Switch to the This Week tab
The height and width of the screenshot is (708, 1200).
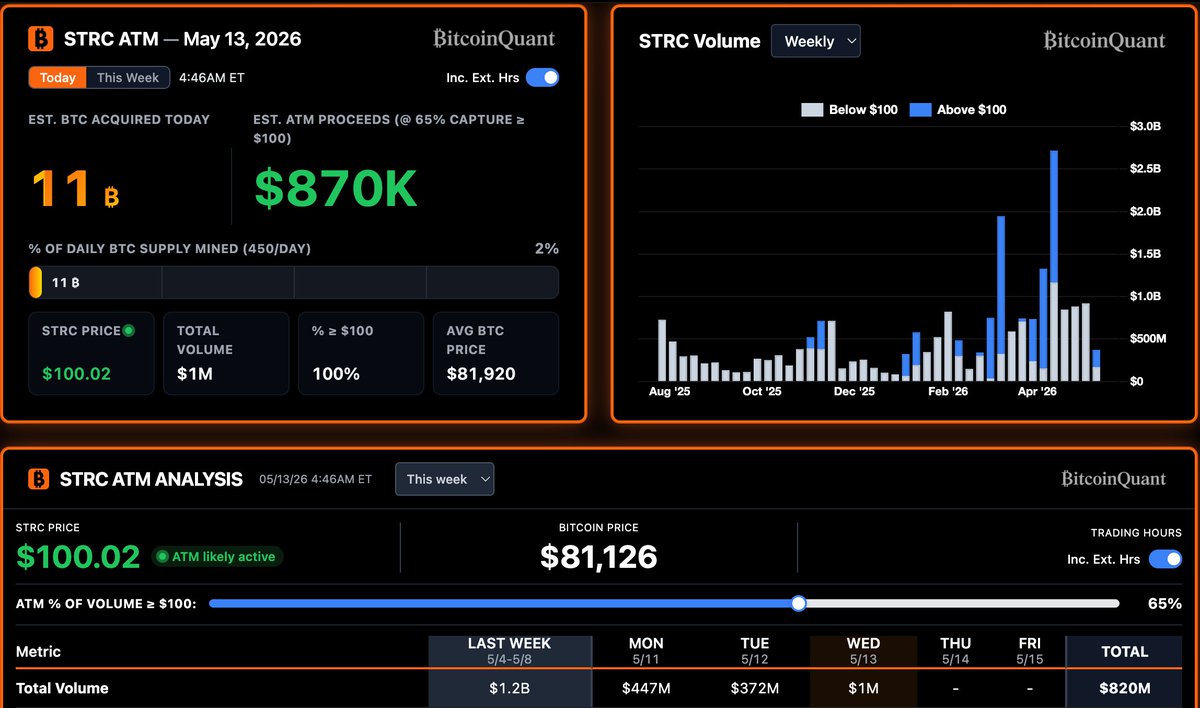(128, 78)
